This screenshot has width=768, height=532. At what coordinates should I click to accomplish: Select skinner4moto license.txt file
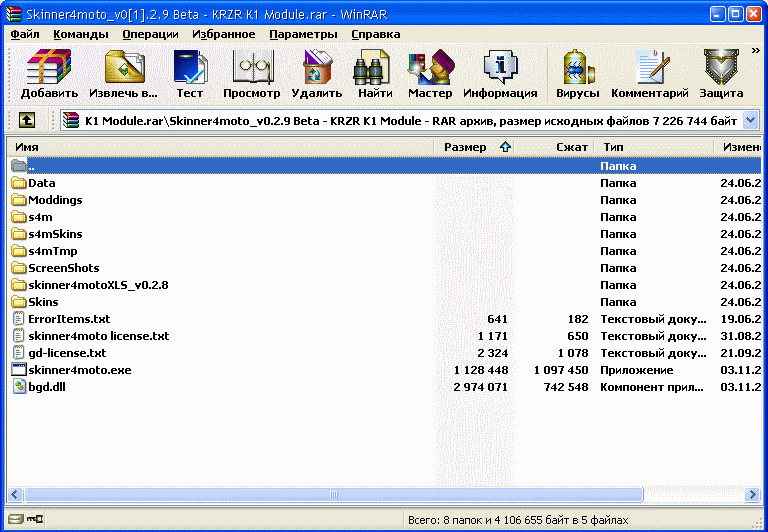(x=384, y=336)
